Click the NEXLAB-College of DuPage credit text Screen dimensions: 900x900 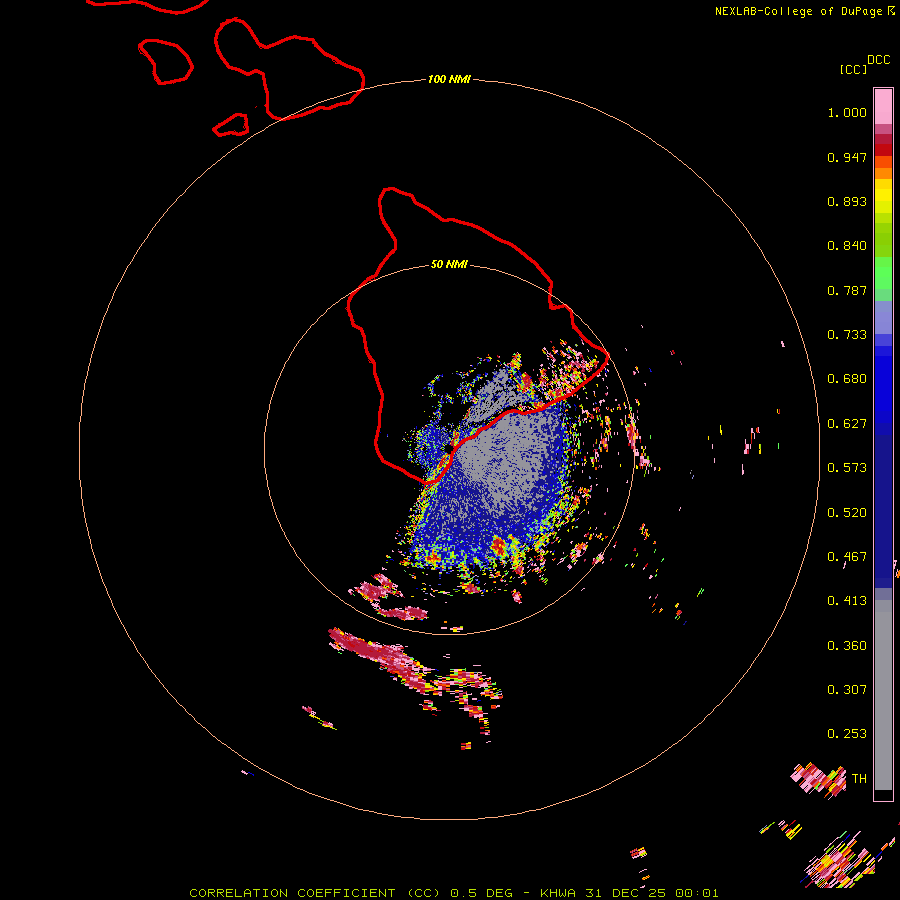coord(798,11)
